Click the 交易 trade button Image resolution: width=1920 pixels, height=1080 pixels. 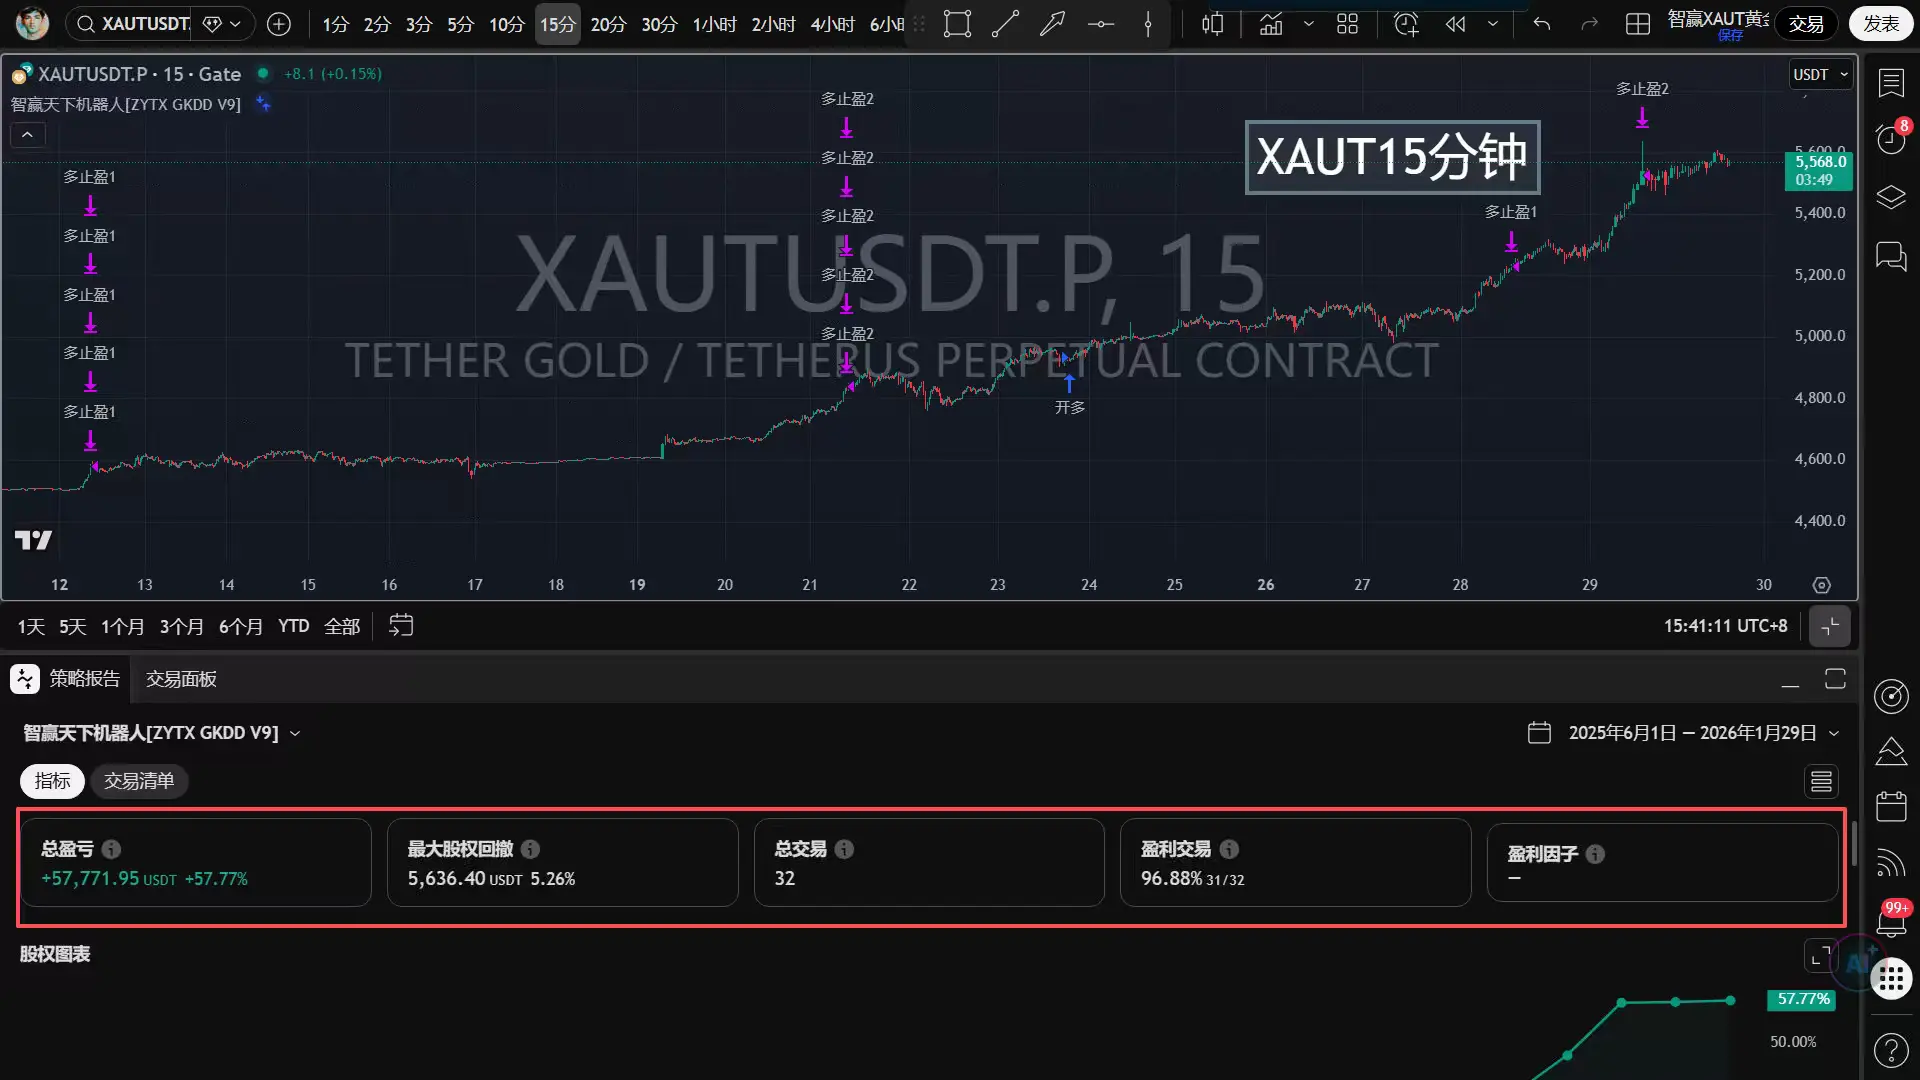1806,24
